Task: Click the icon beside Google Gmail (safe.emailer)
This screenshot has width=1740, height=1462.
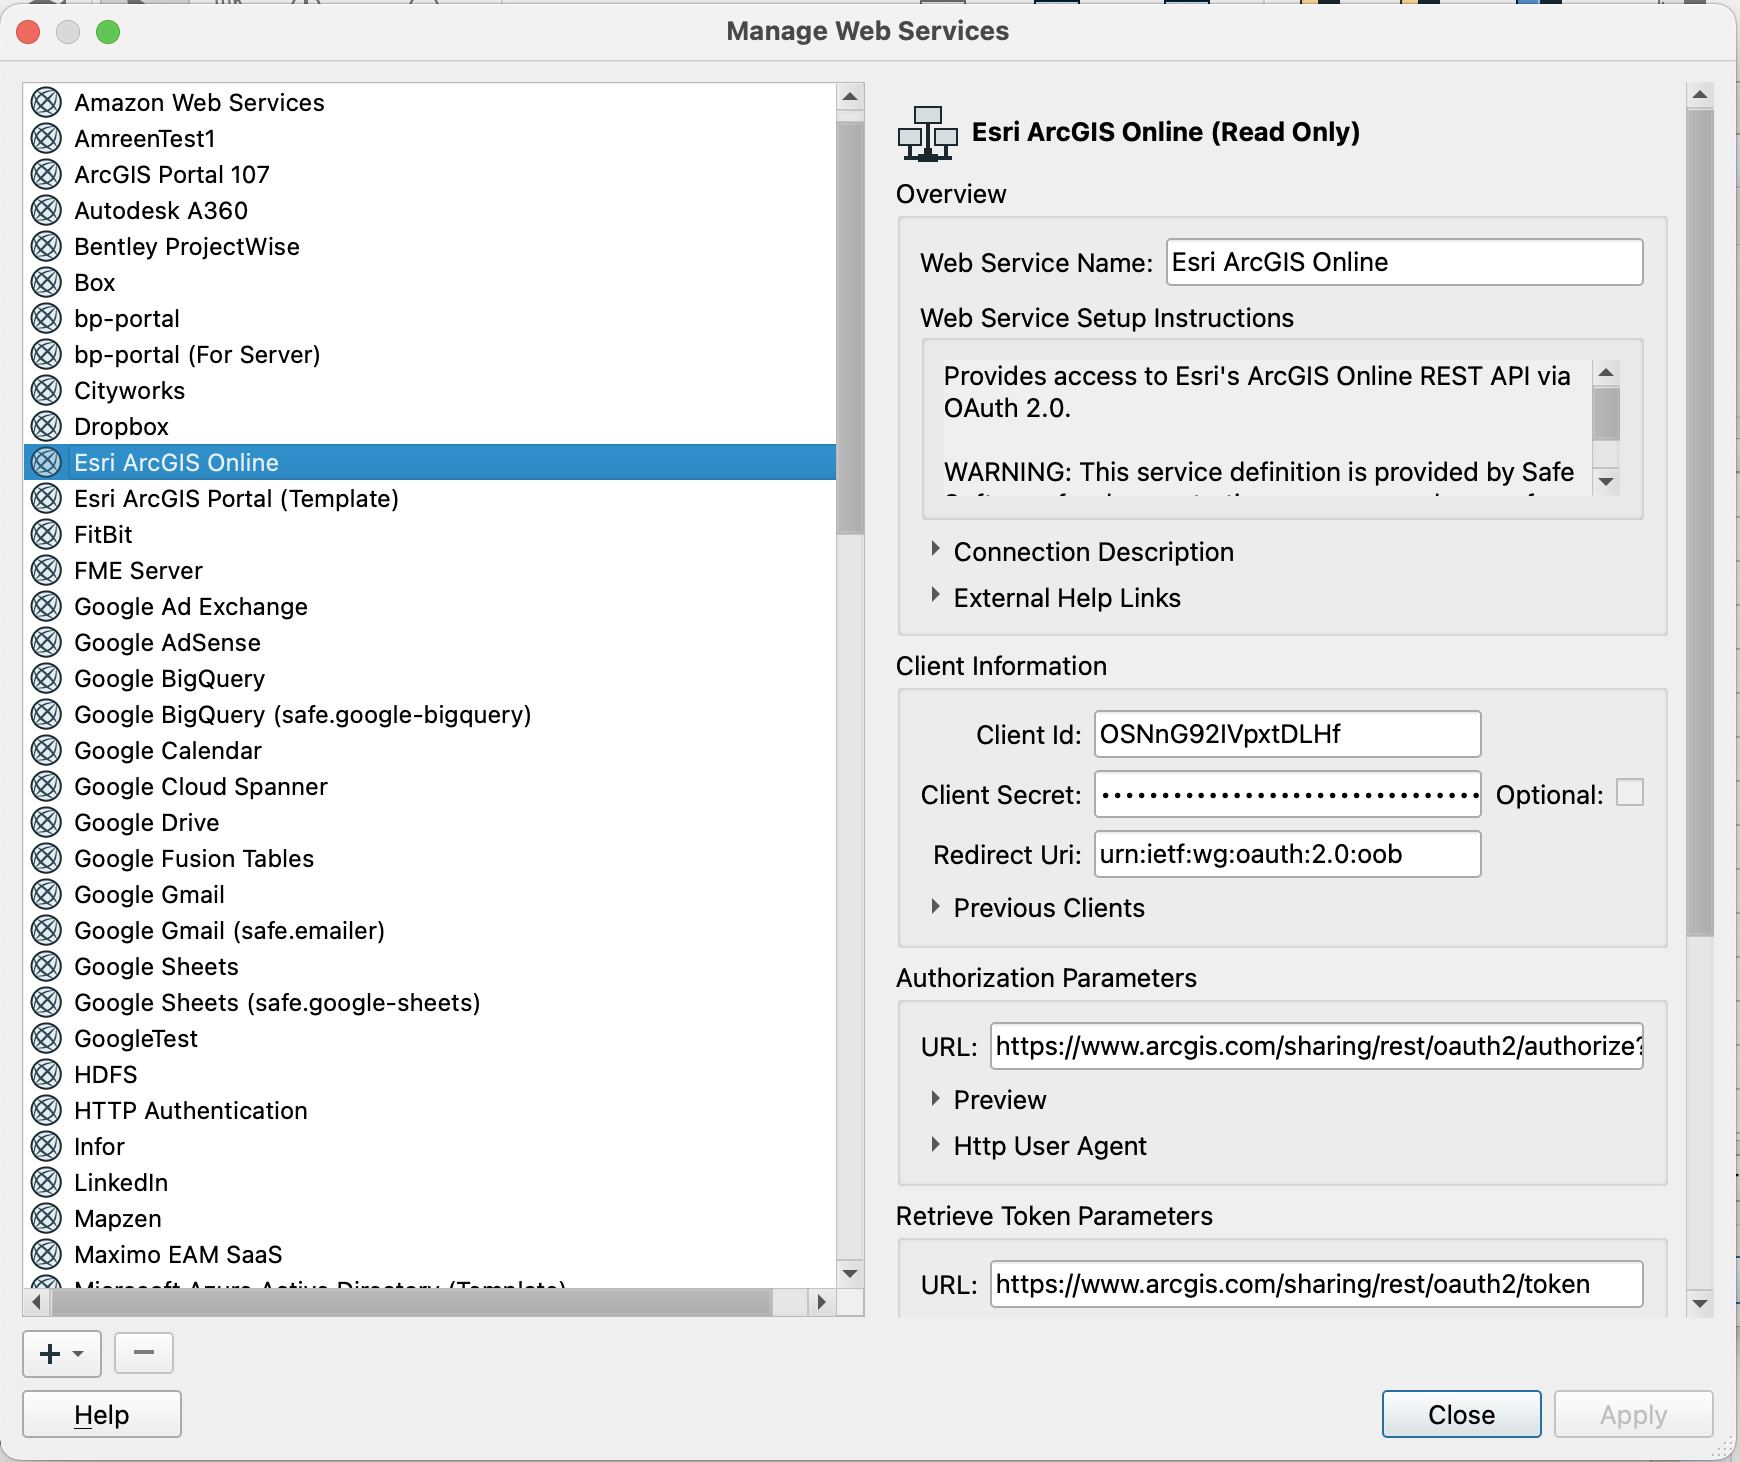Action: point(46,930)
